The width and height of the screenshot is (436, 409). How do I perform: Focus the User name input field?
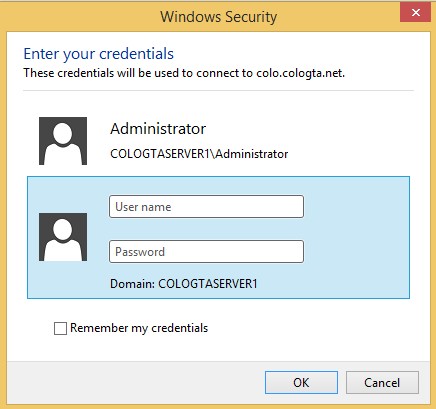(x=206, y=207)
